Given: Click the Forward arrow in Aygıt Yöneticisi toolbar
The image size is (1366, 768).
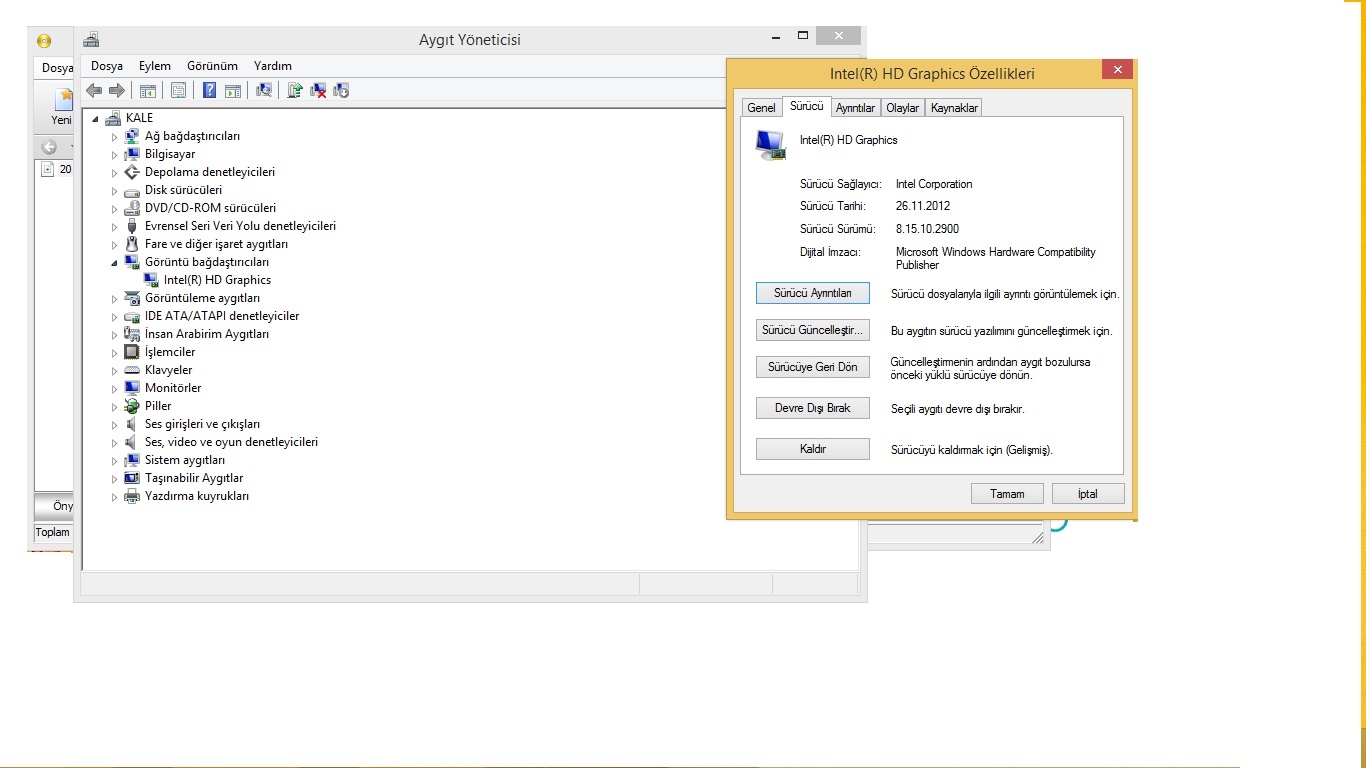Looking at the screenshot, I should [x=117, y=91].
